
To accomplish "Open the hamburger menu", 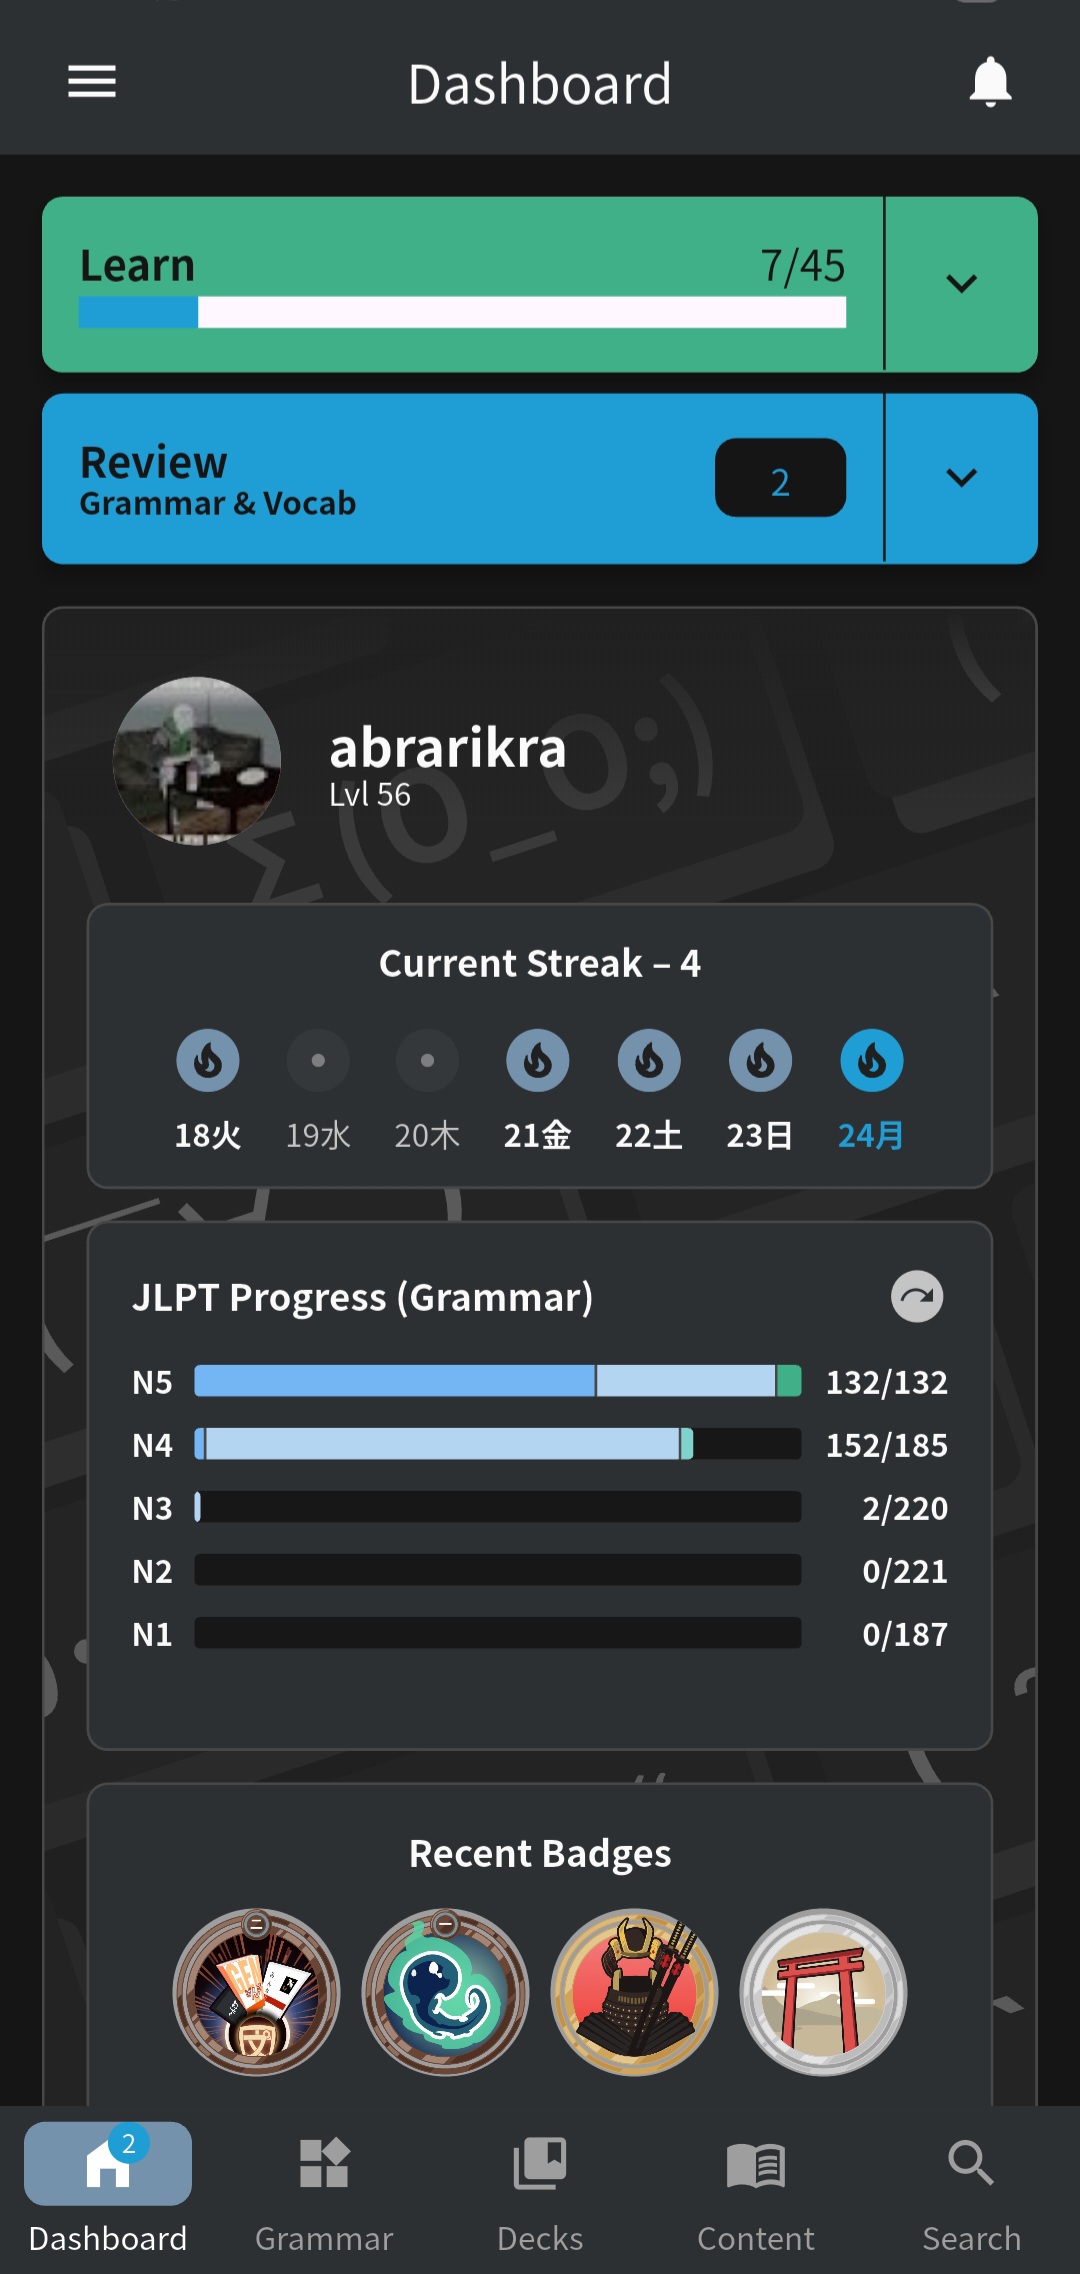I will point(92,82).
